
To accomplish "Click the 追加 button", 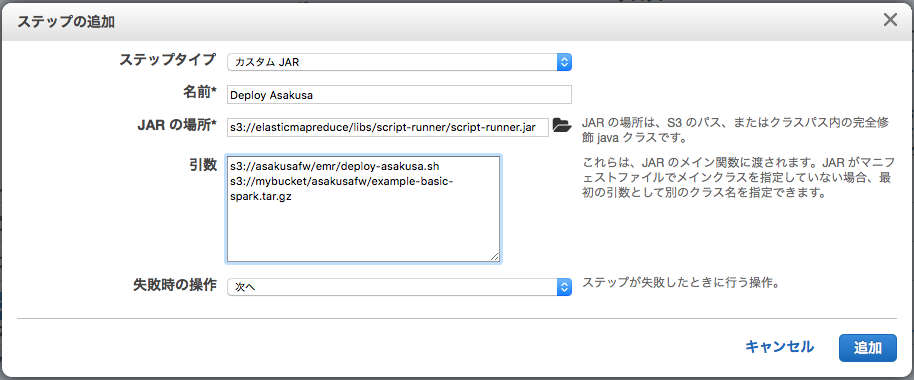I will 867,348.
